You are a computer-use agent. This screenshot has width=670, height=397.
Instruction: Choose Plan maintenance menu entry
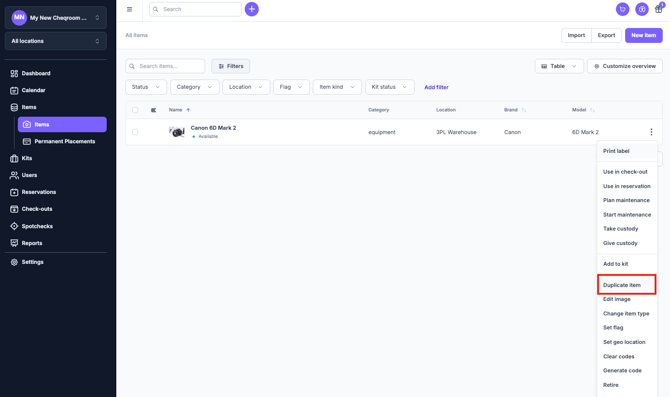tap(626, 200)
